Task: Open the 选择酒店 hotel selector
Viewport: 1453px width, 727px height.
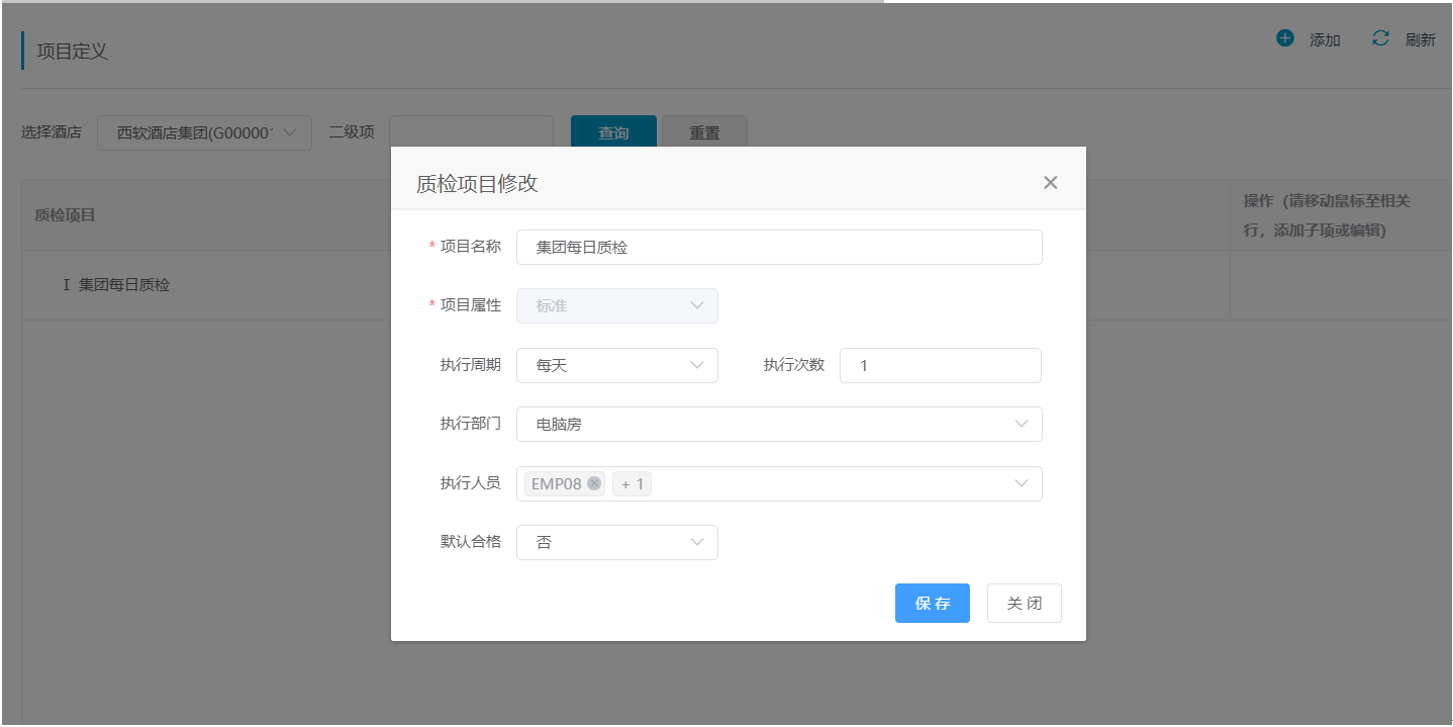Action: (204, 132)
